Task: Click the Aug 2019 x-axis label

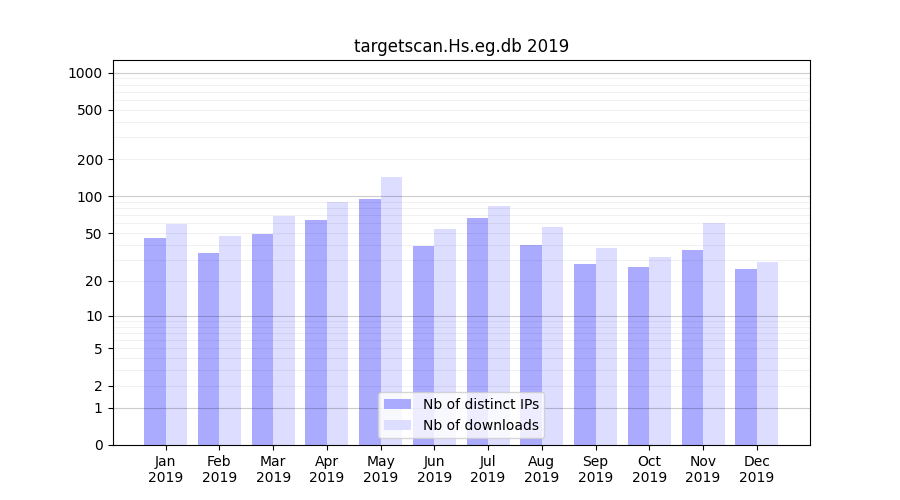Action: click(x=541, y=469)
